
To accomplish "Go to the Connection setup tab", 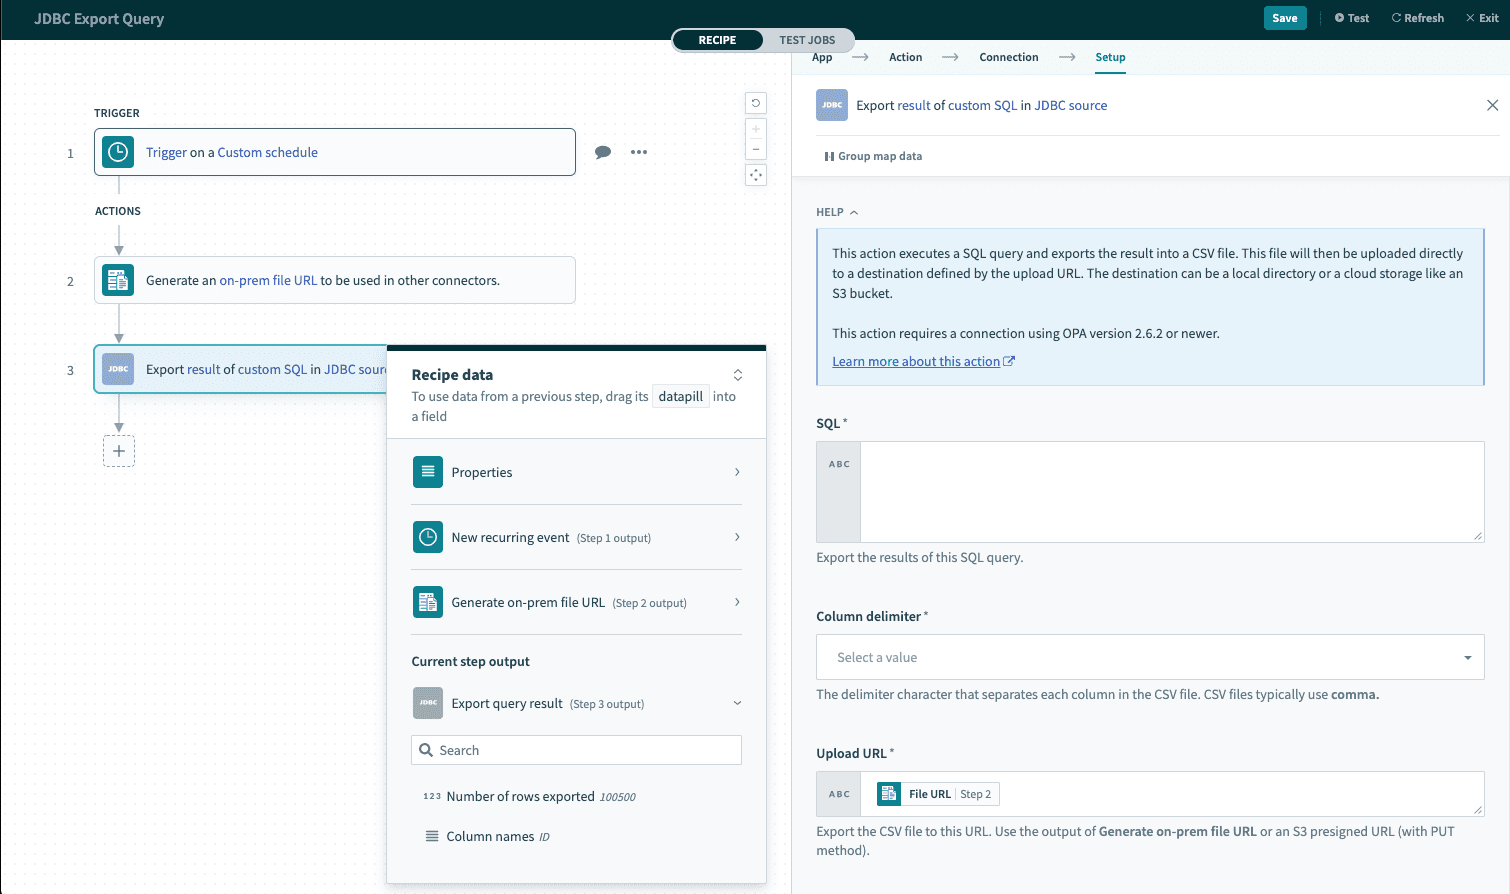I will pyautogui.click(x=1008, y=57).
